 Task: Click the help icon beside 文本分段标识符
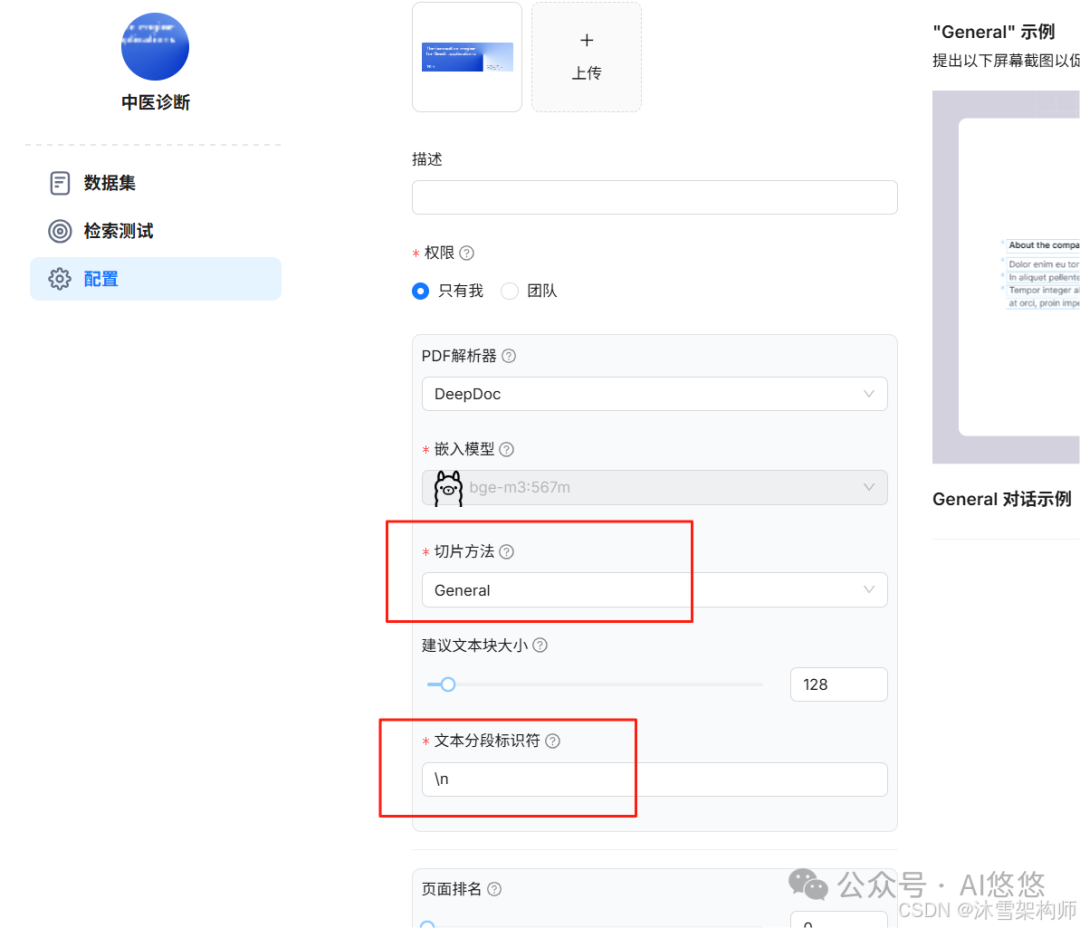[x=553, y=741]
